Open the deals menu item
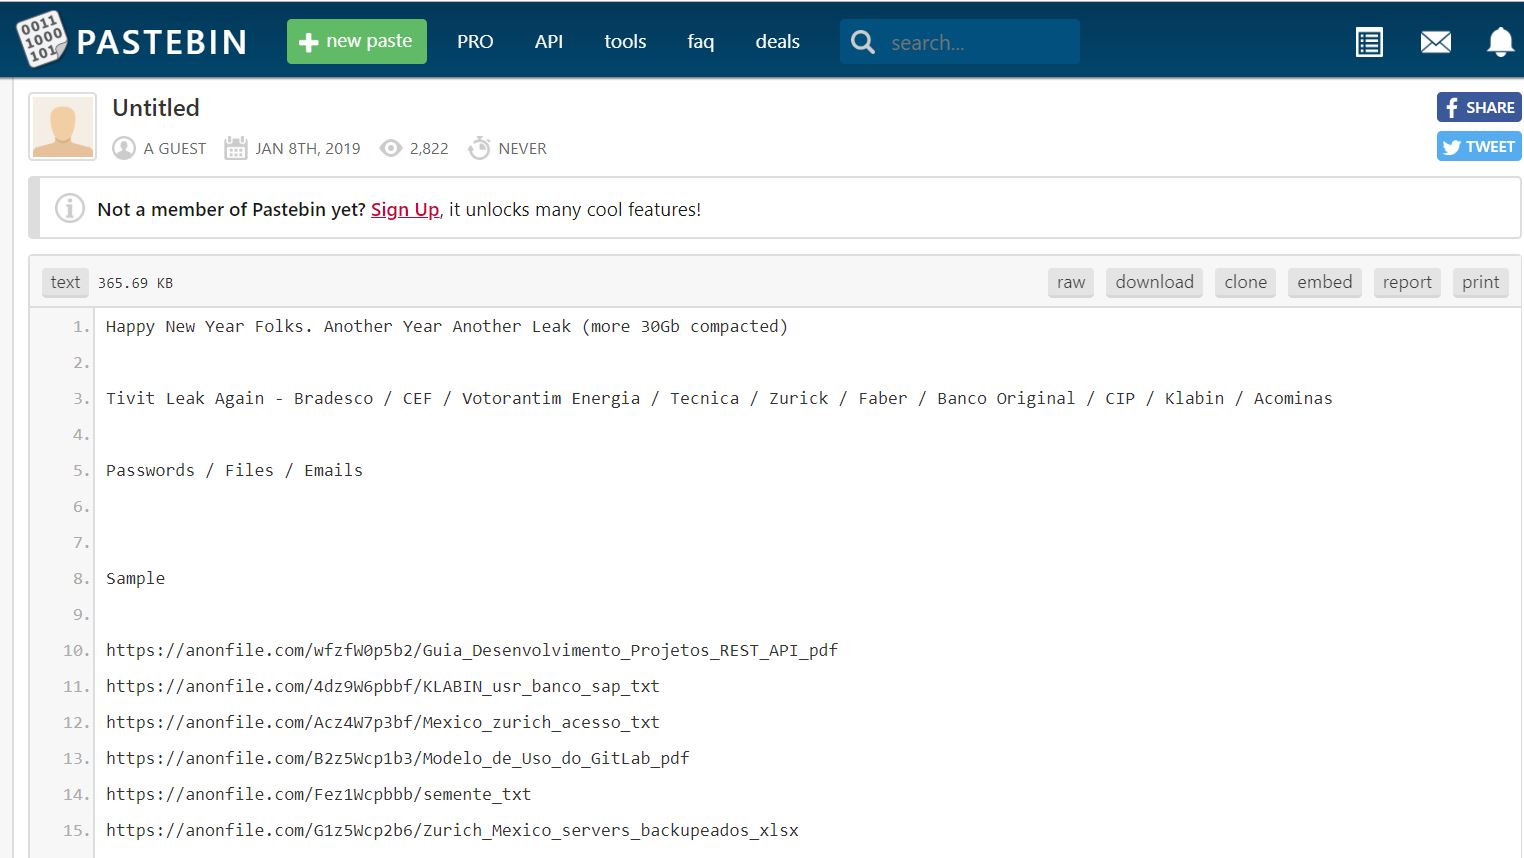 coord(777,42)
